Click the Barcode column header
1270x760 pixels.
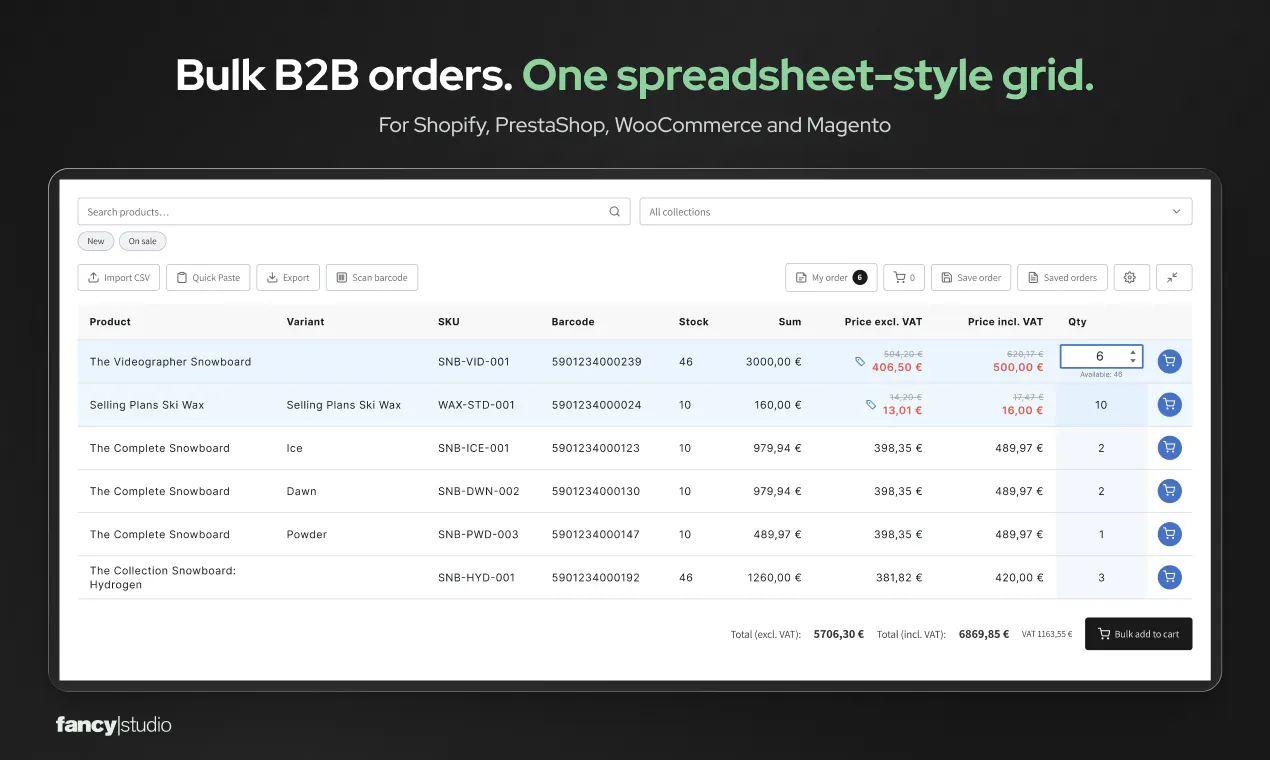(x=573, y=322)
